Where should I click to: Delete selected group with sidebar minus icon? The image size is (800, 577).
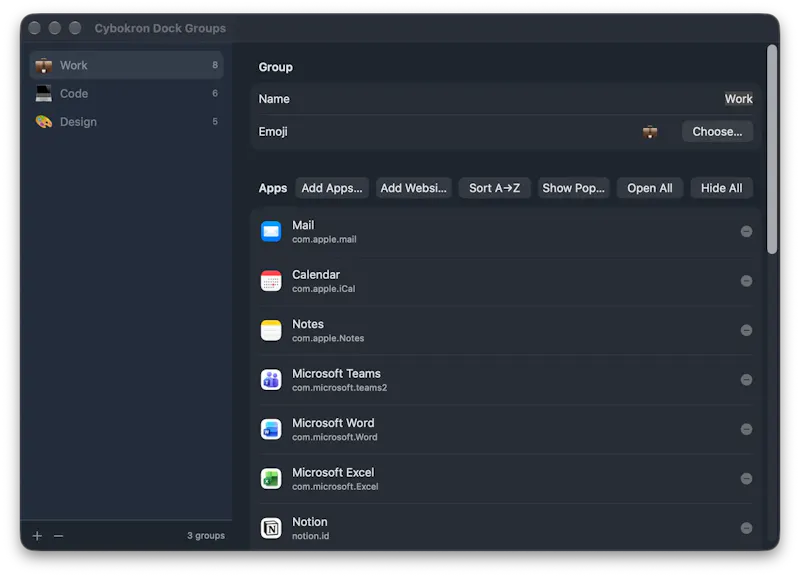pyautogui.click(x=59, y=536)
